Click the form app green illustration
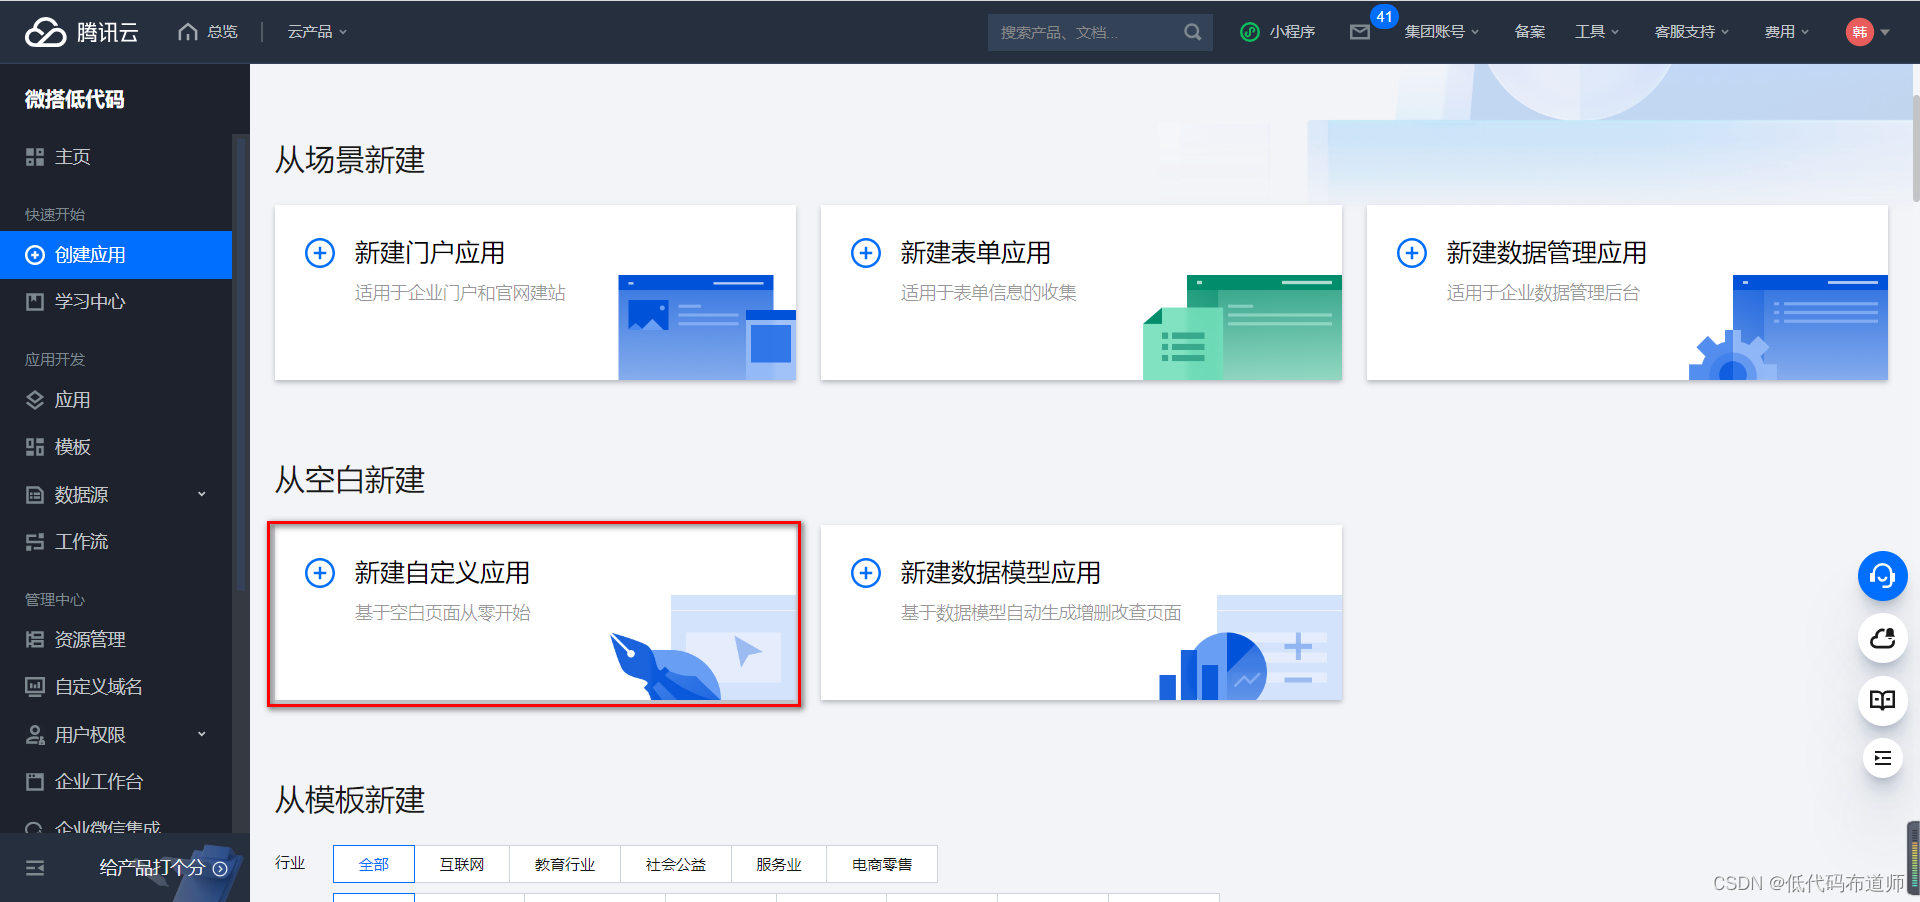Image resolution: width=1920 pixels, height=902 pixels. [1242, 327]
